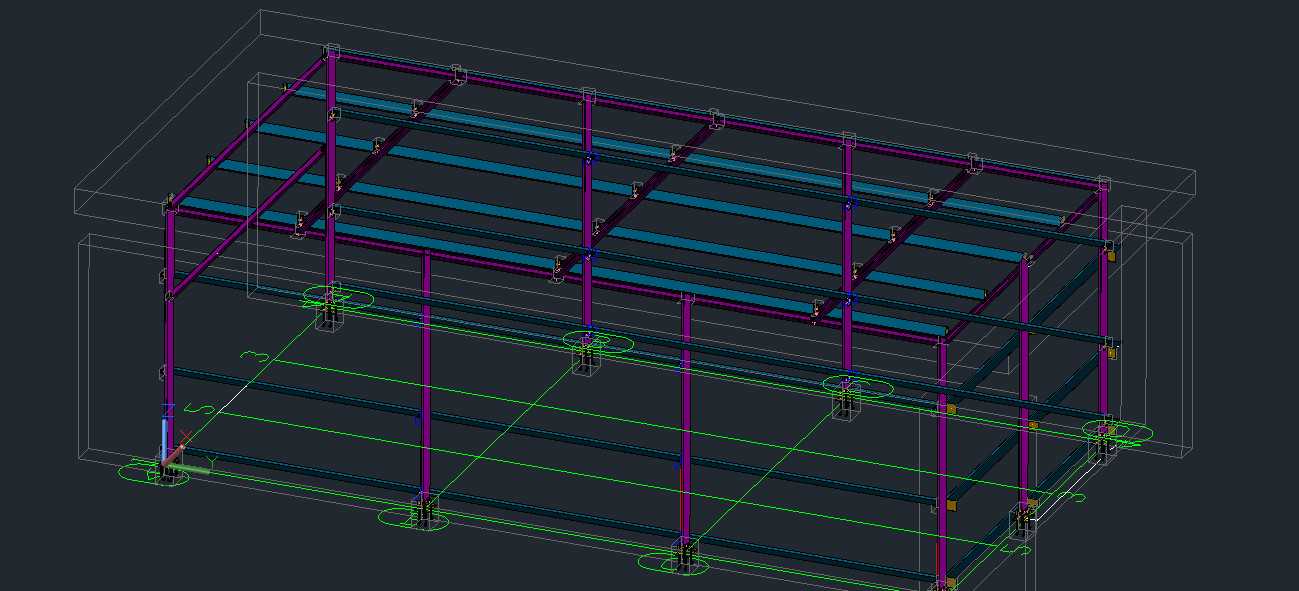Screen dimensions: 1299x591
Task: Click the red X axis of the UCS icon
Action: [173, 455]
